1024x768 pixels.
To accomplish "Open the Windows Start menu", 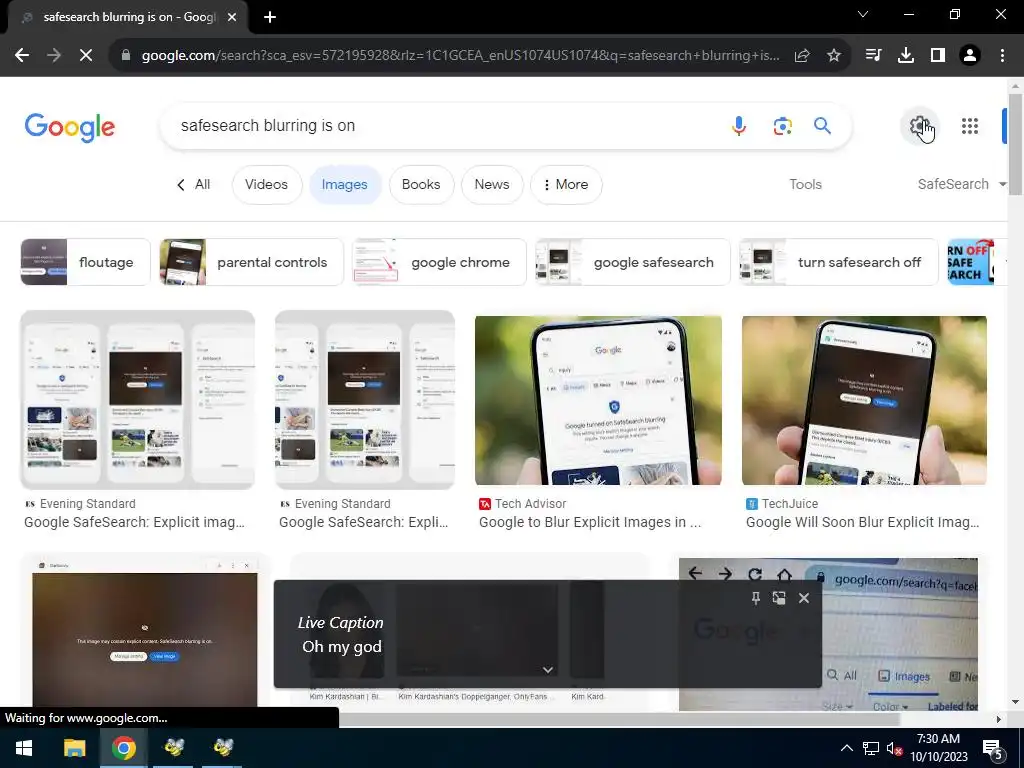I will coord(24,748).
